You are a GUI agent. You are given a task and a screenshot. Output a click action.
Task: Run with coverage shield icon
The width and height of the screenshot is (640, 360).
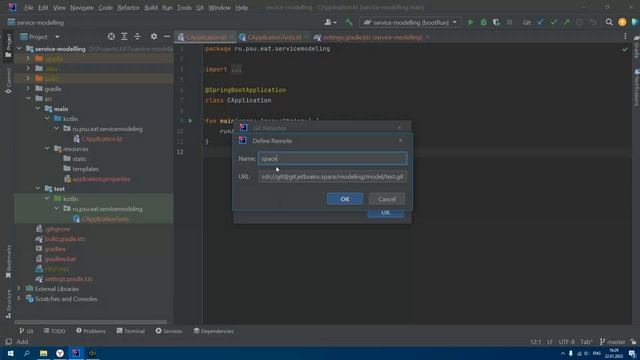click(496, 22)
